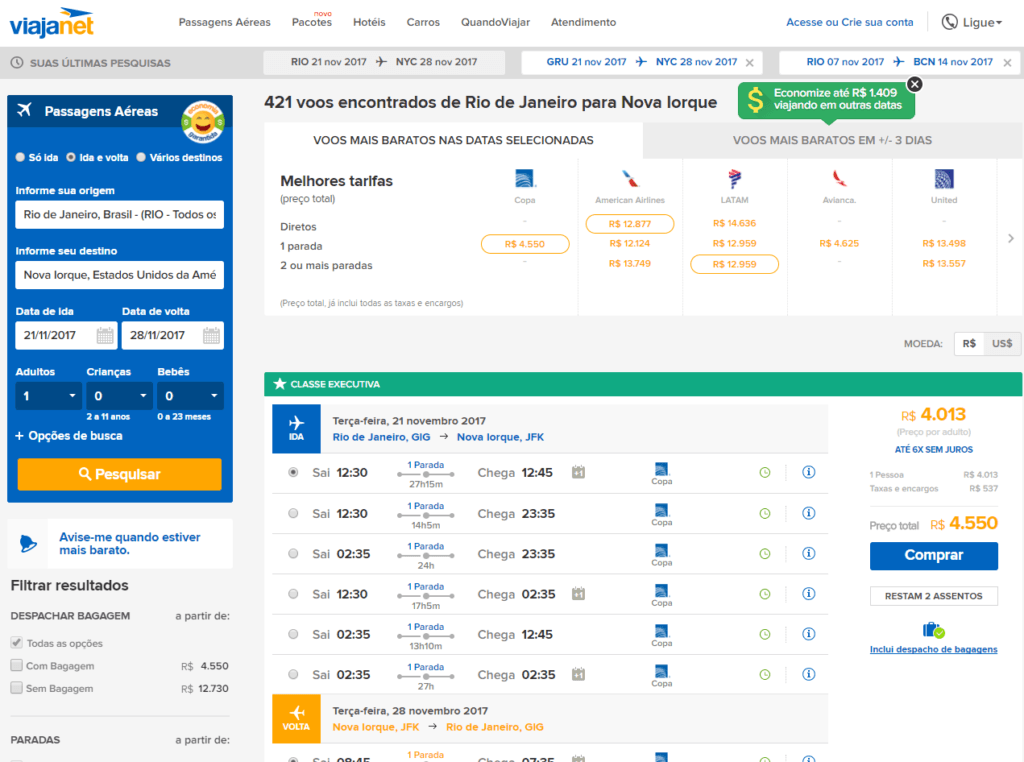This screenshot has width=1024, height=762.
Task: Open the Adultos dropdown
Action: coord(49,396)
